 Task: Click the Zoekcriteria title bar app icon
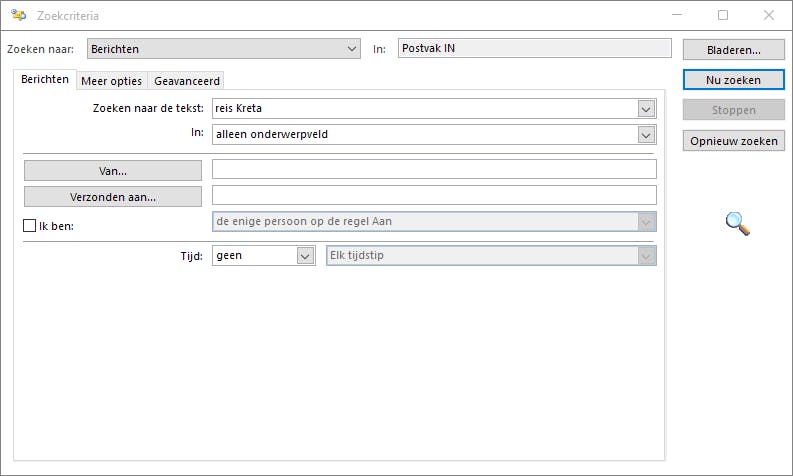tap(18, 15)
